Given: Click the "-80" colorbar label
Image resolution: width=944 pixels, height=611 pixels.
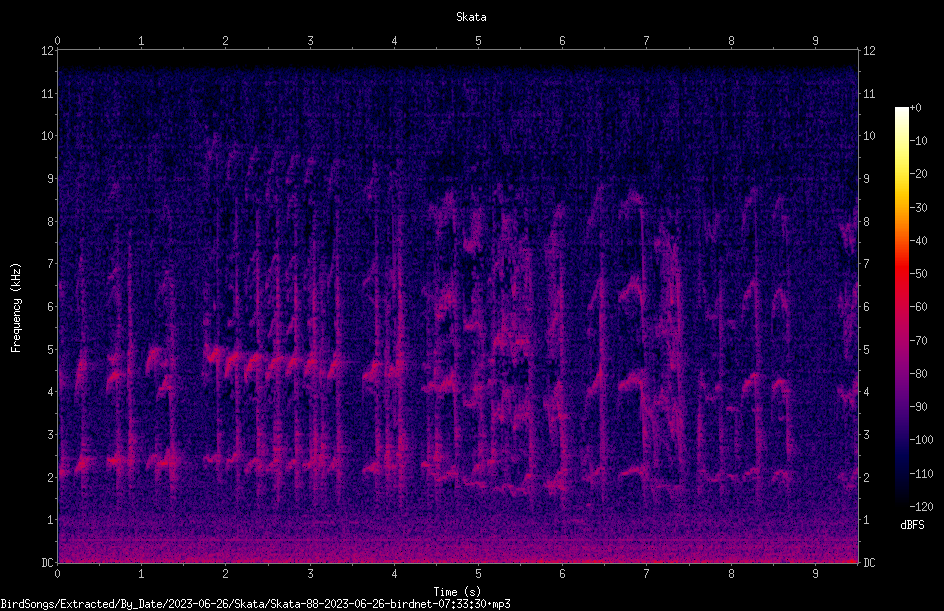Looking at the screenshot, I should [x=919, y=374].
